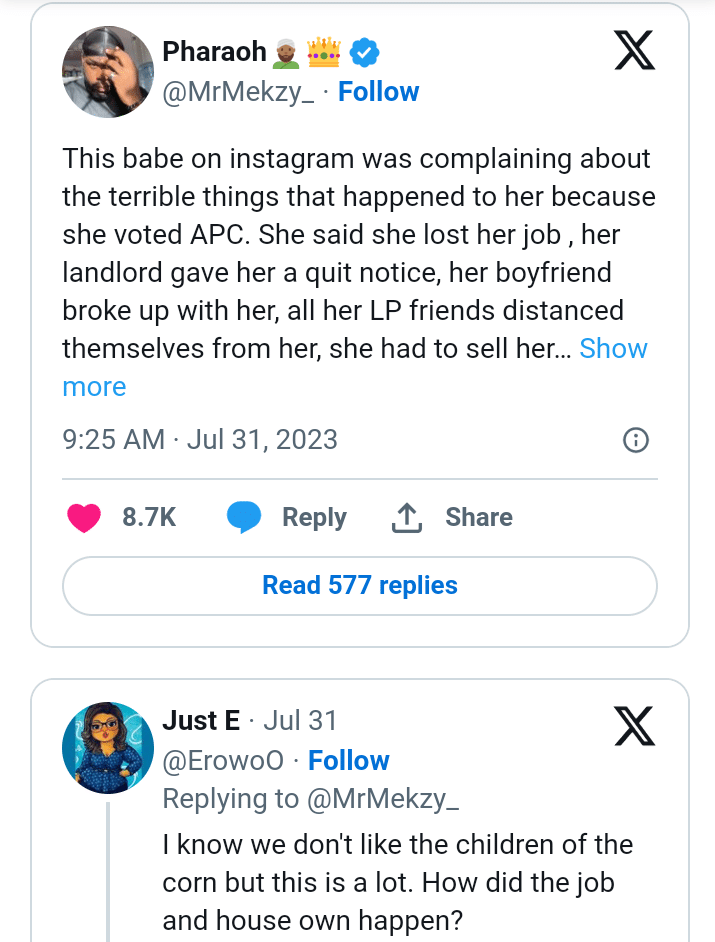Click the X logo on Just E's reply
715x942 pixels.
pyautogui.click(x=634, y=725)
